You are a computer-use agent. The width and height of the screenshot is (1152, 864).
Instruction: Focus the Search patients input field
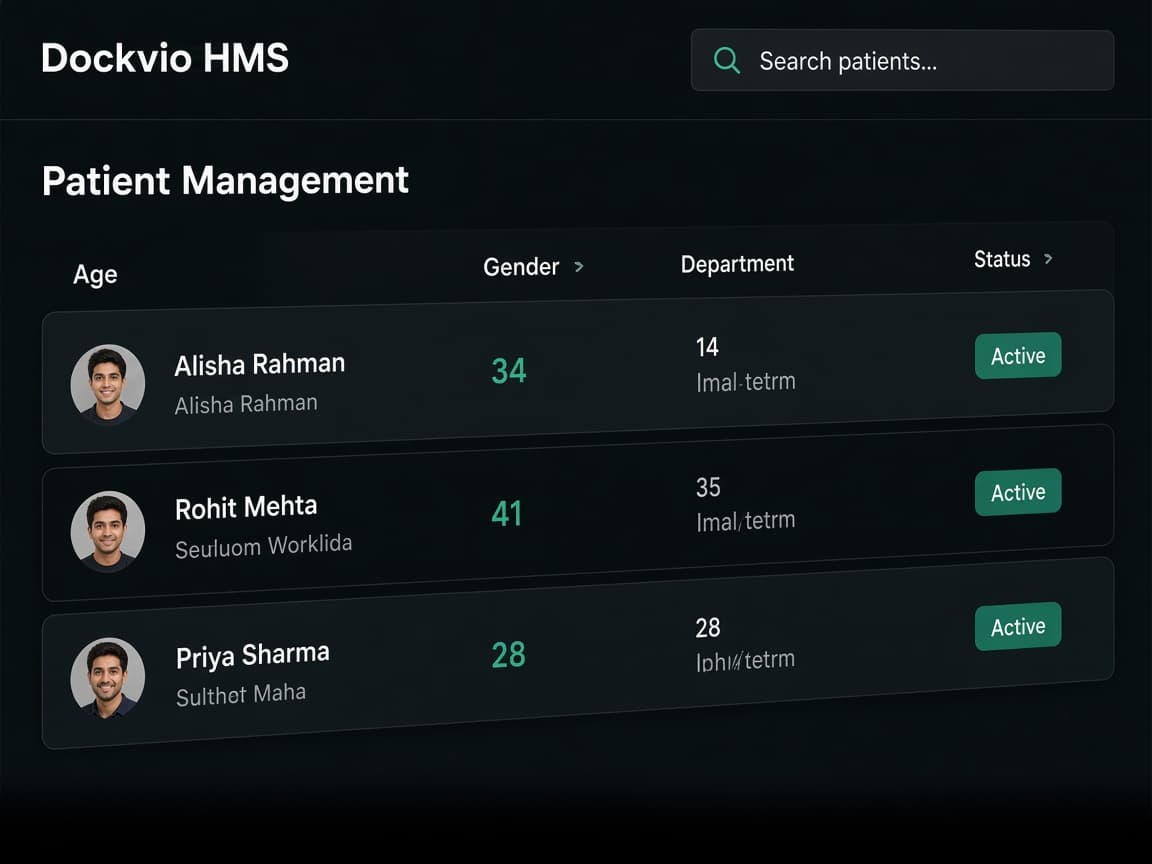pos(902,60)
